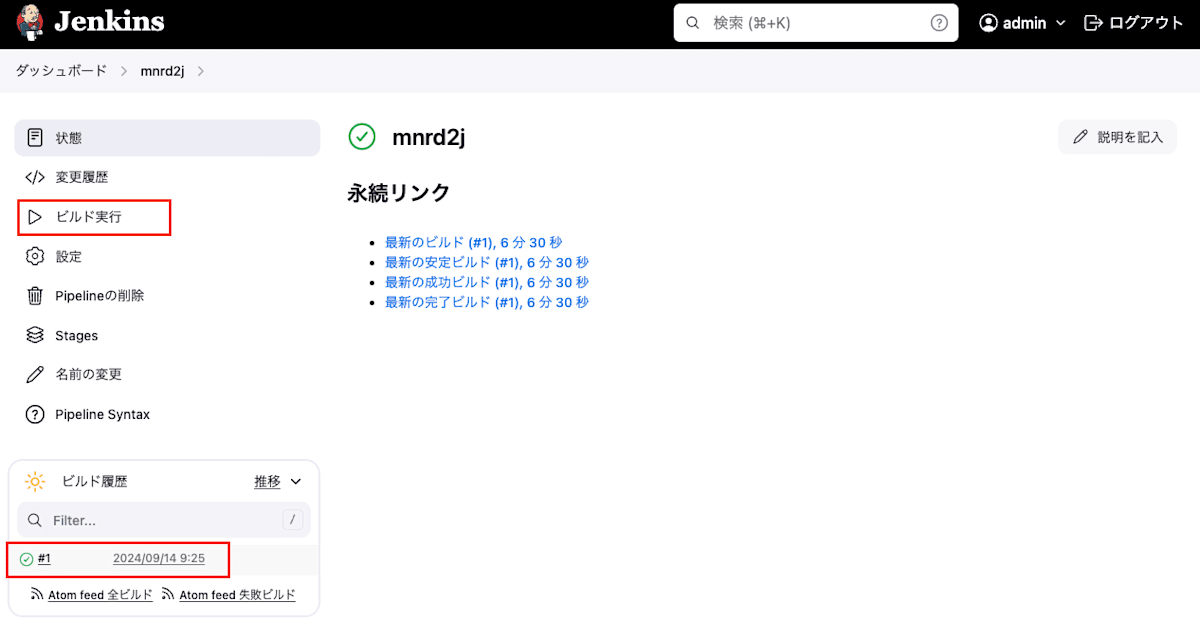Click the 状態 document icon
Viewport: 1200px width, 640px height.
click(x=35, y=137)
